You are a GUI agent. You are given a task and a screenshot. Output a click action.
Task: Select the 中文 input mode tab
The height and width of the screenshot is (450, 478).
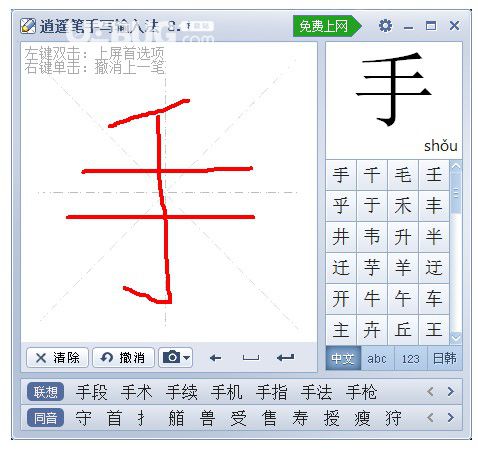(343, 359)
